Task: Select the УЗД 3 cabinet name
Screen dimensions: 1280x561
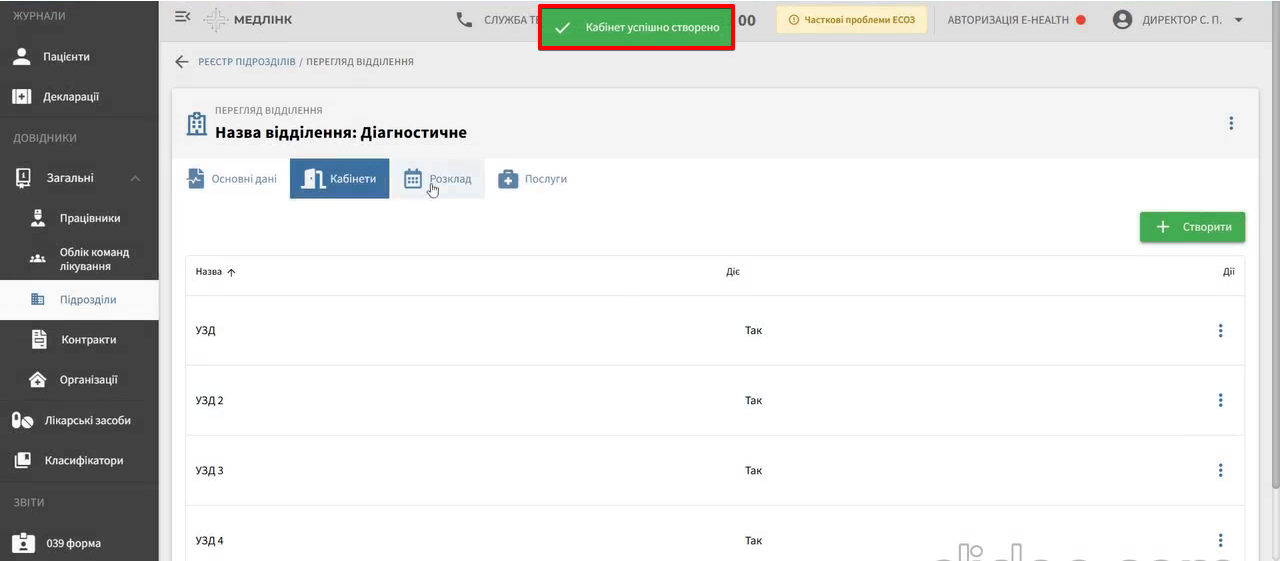Action: [x=209, y=470]
